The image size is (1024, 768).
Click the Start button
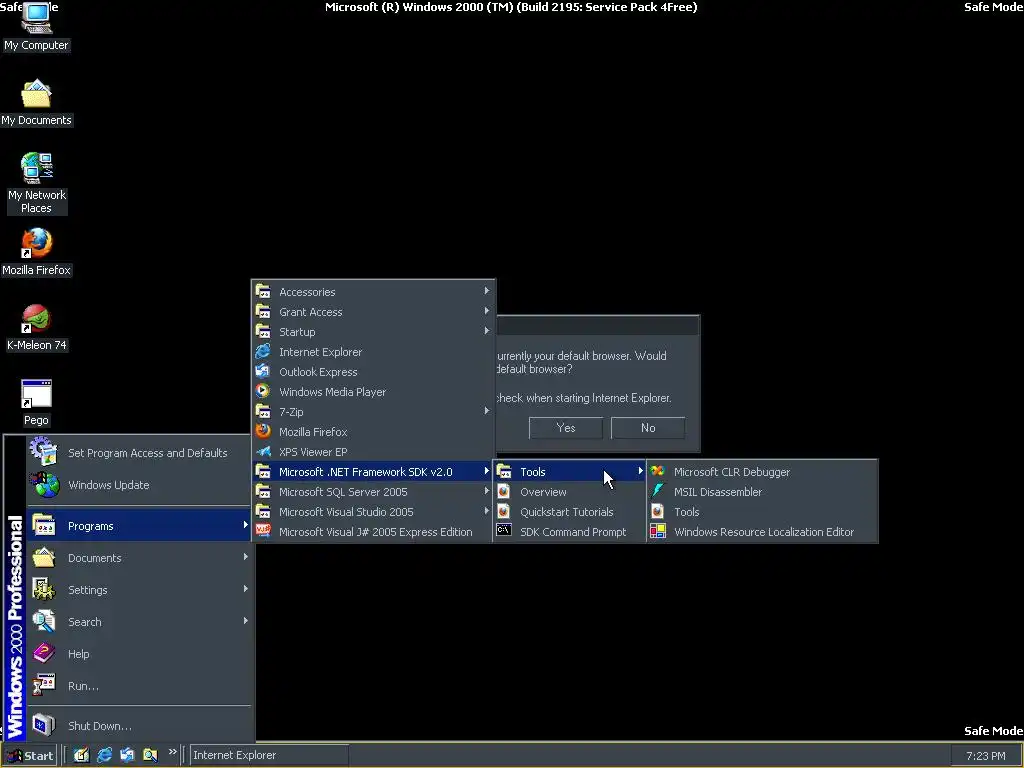30,756
